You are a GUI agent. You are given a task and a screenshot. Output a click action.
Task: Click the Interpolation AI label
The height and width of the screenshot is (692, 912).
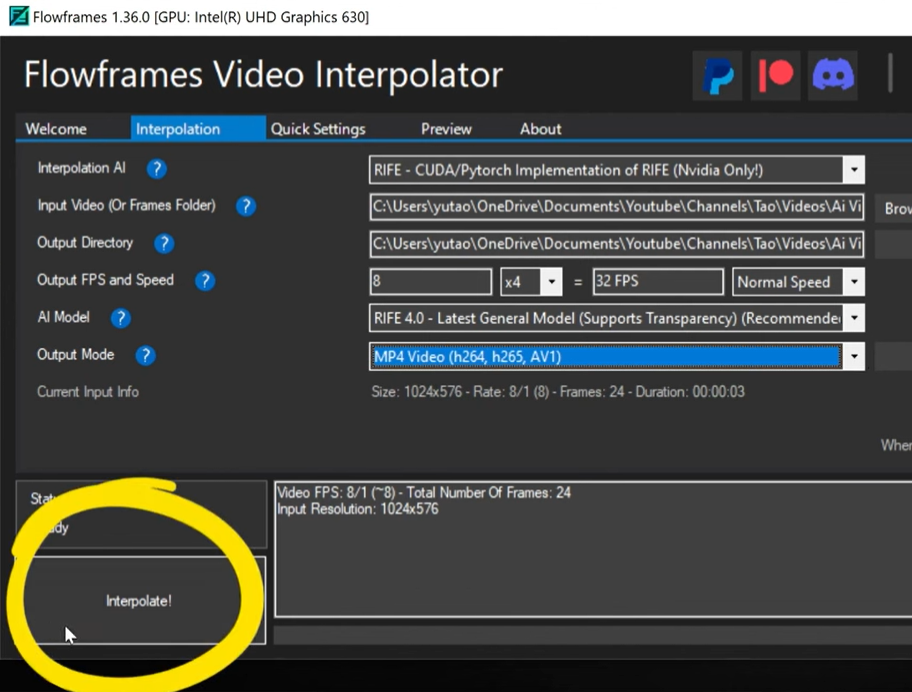(x=81, y=168)
